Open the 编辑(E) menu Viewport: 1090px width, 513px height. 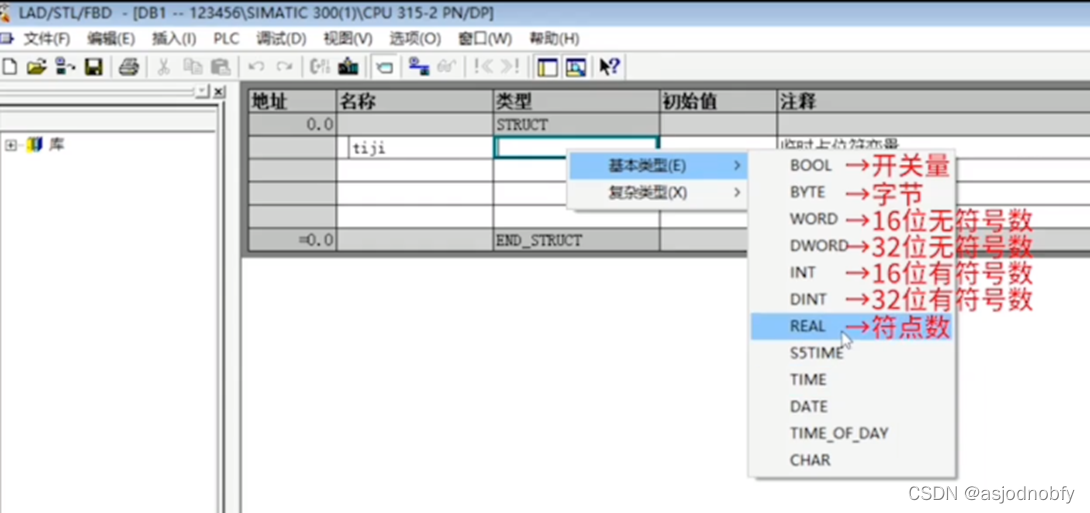[111, 38]
